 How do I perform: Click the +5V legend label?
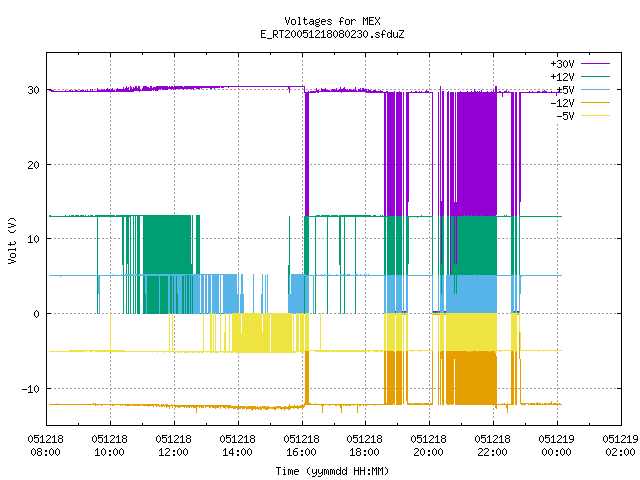[565, 90]
